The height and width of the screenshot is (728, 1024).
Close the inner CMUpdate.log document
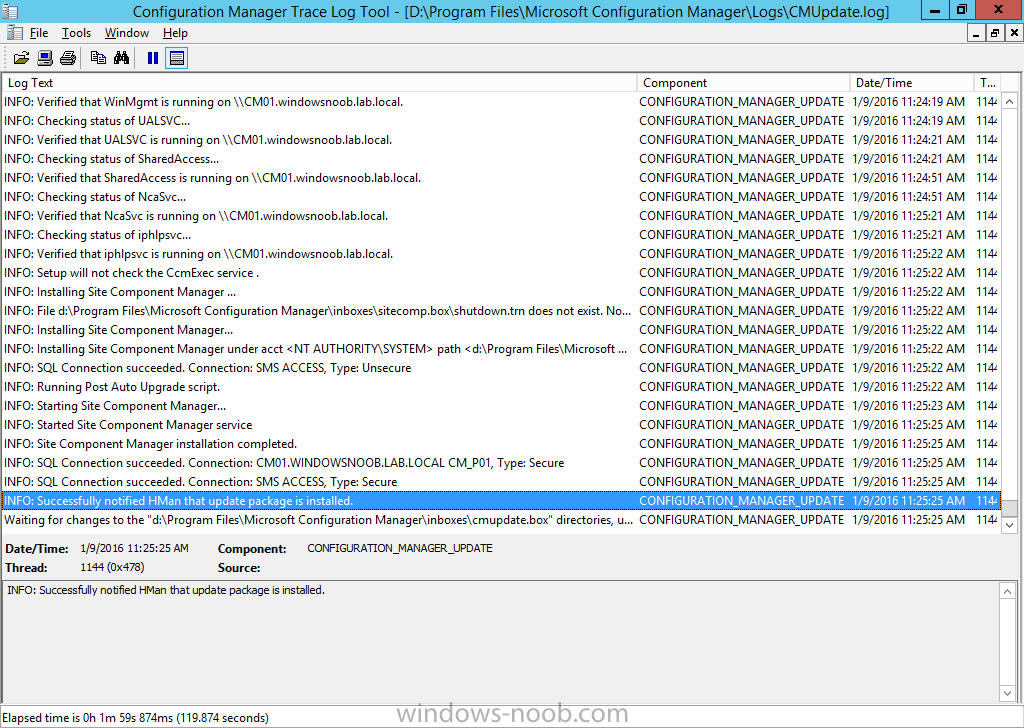click(x=1014, y=33)
